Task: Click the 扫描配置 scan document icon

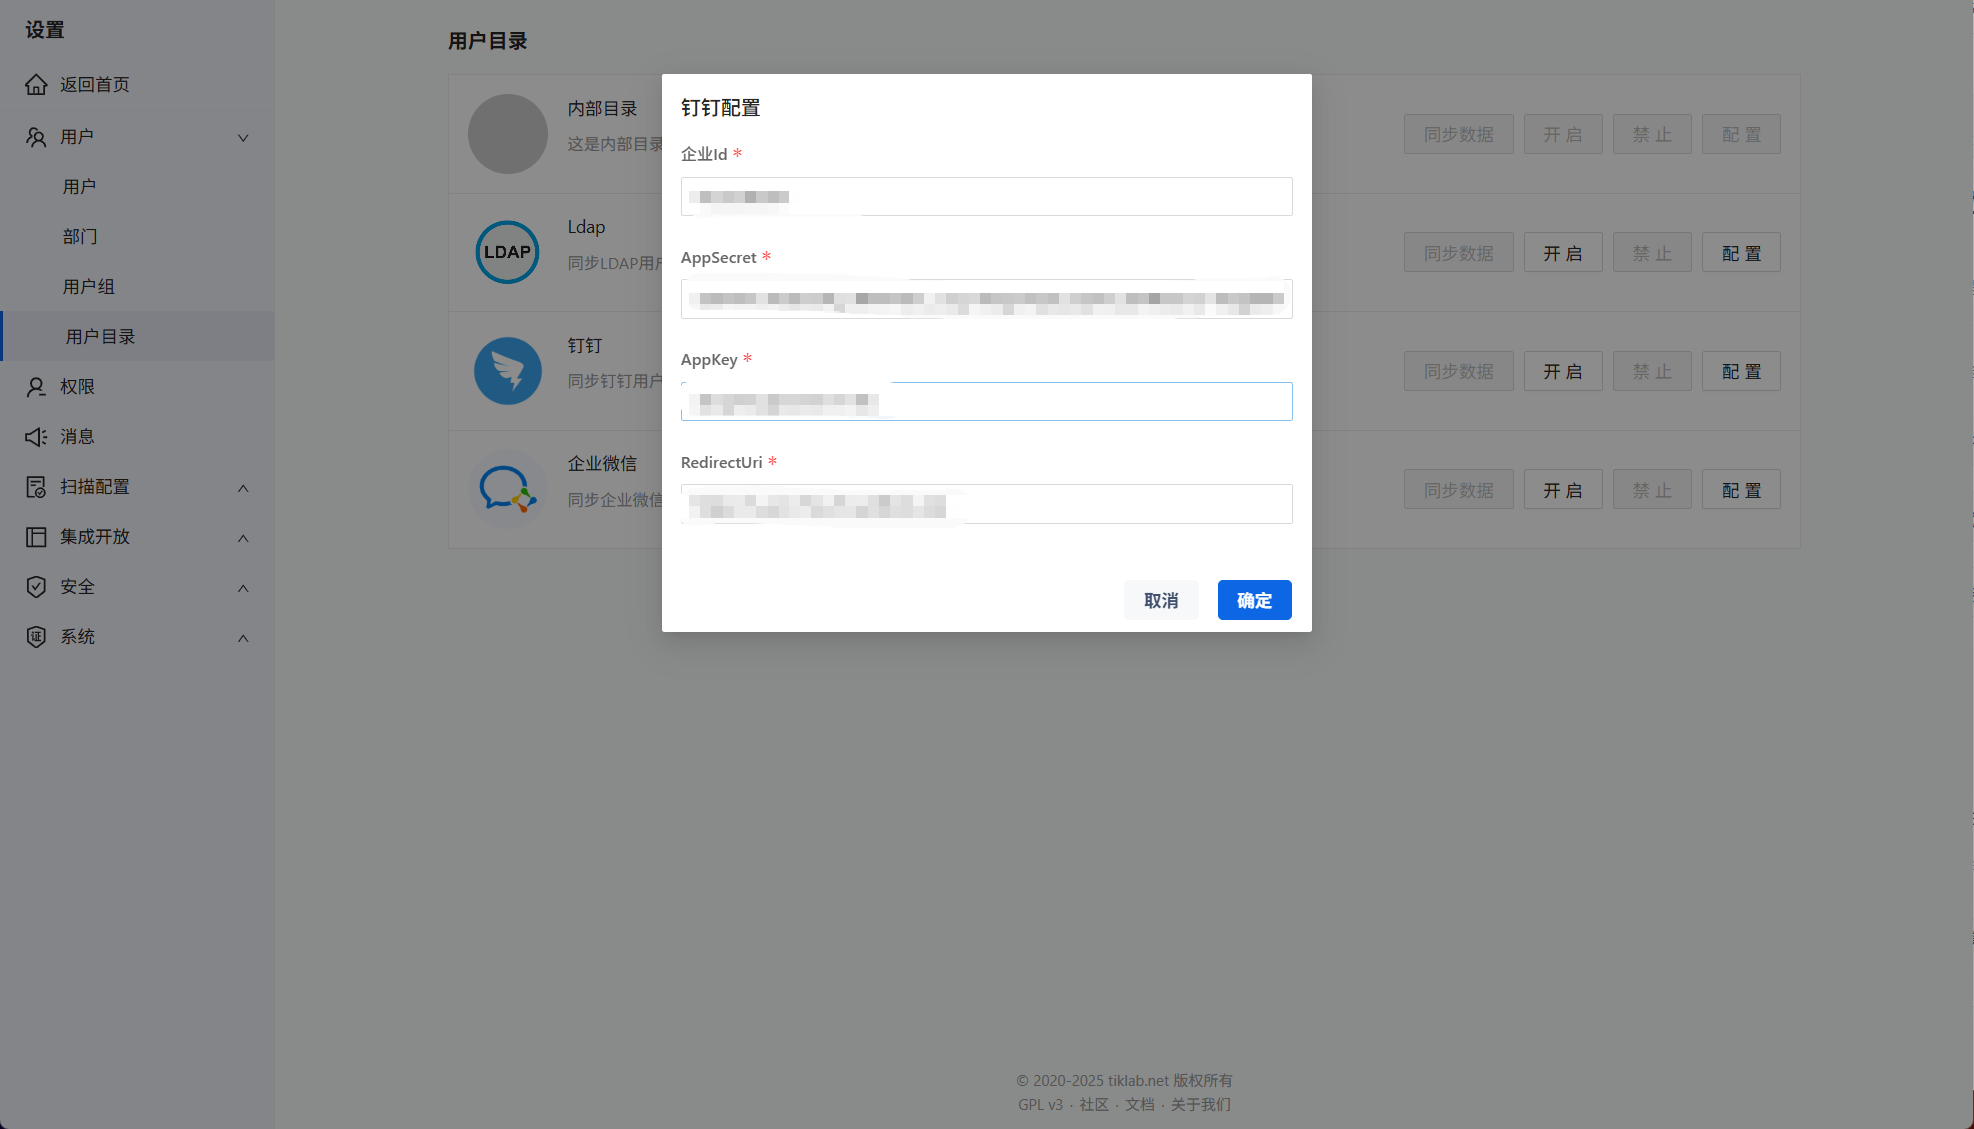Action: coord(36,487)
